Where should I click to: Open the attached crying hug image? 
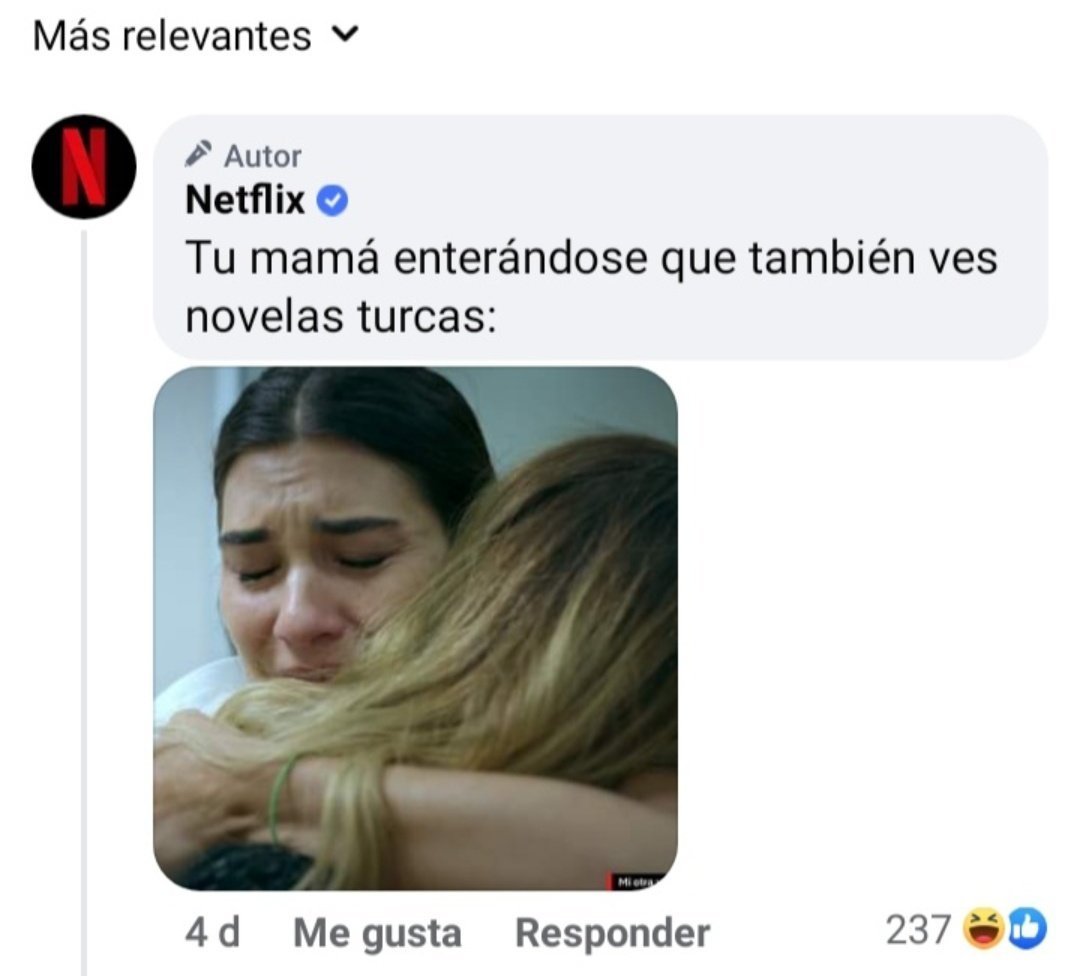click(415, 628)
